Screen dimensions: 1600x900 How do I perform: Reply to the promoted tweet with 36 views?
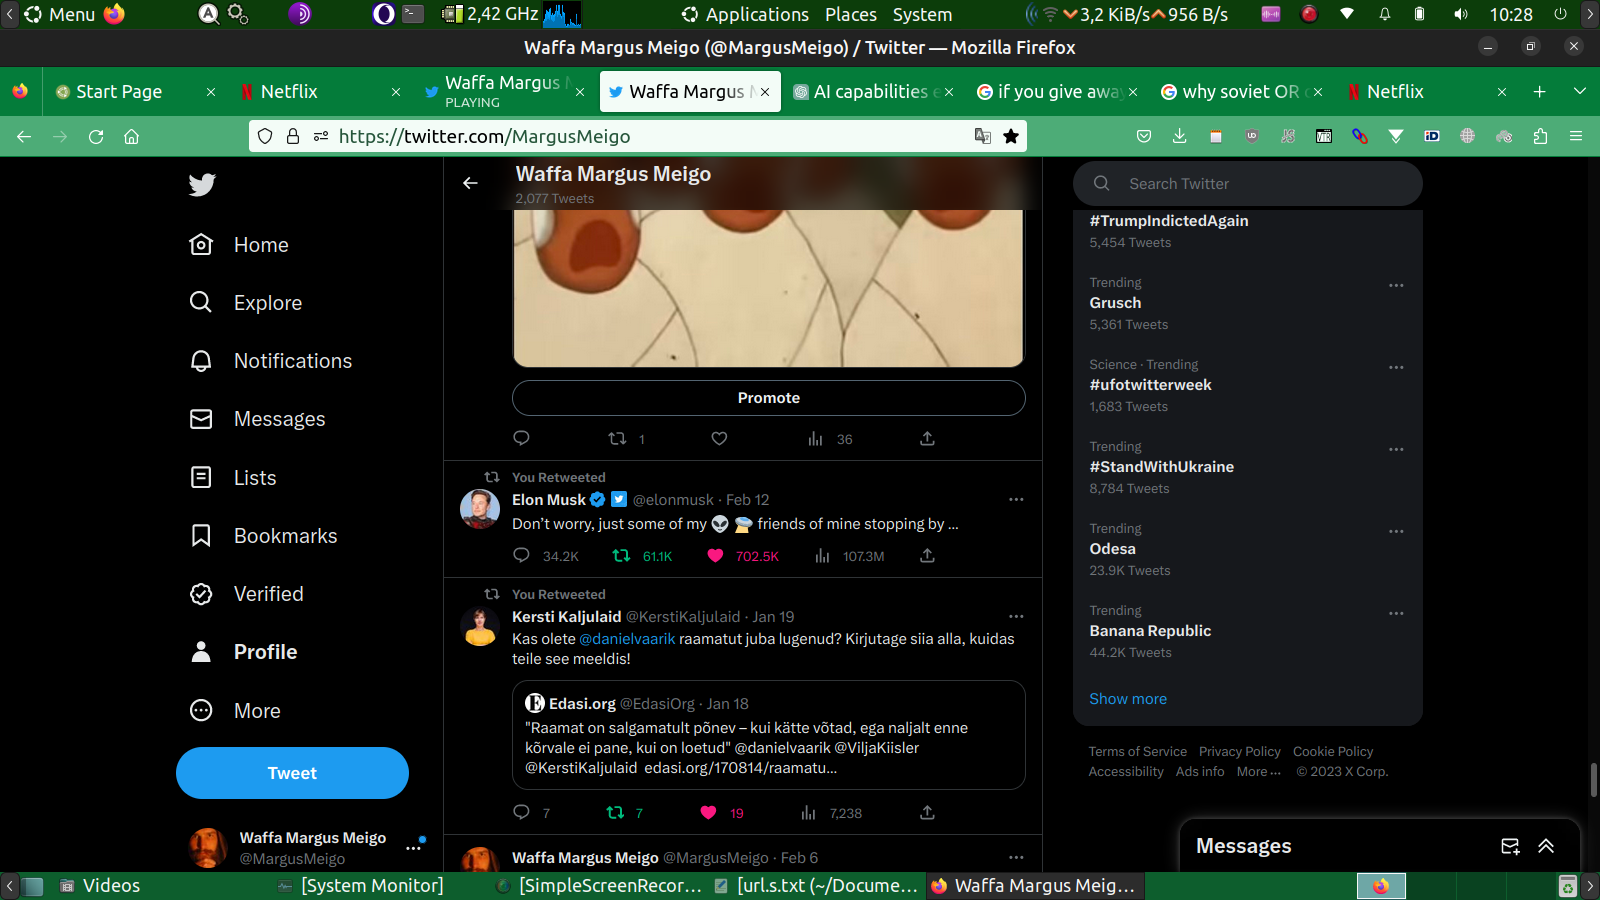click(521, 438)
